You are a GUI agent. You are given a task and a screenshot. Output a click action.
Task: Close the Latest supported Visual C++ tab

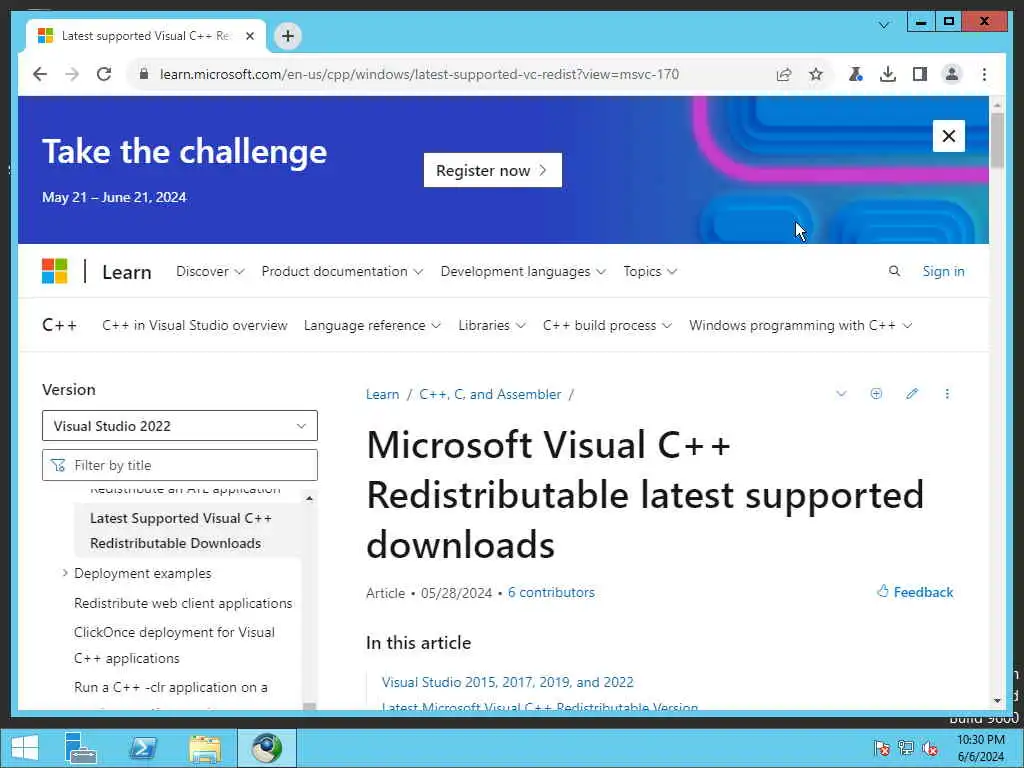249,36
